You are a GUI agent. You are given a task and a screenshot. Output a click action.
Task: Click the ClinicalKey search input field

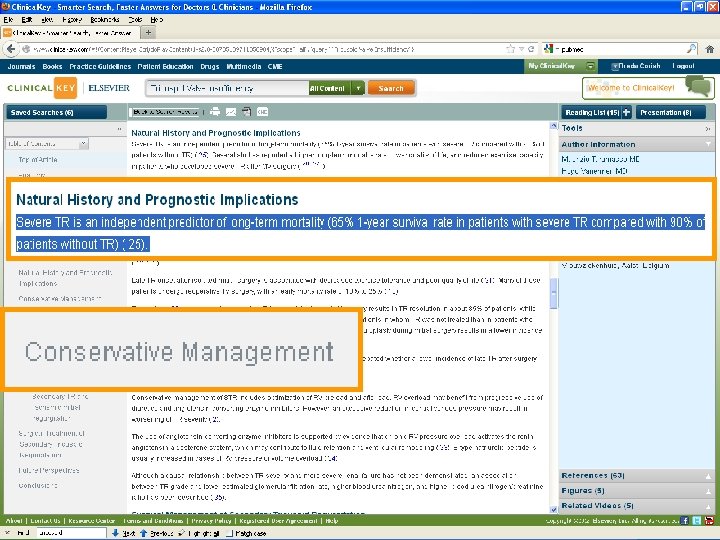point(228,88)
